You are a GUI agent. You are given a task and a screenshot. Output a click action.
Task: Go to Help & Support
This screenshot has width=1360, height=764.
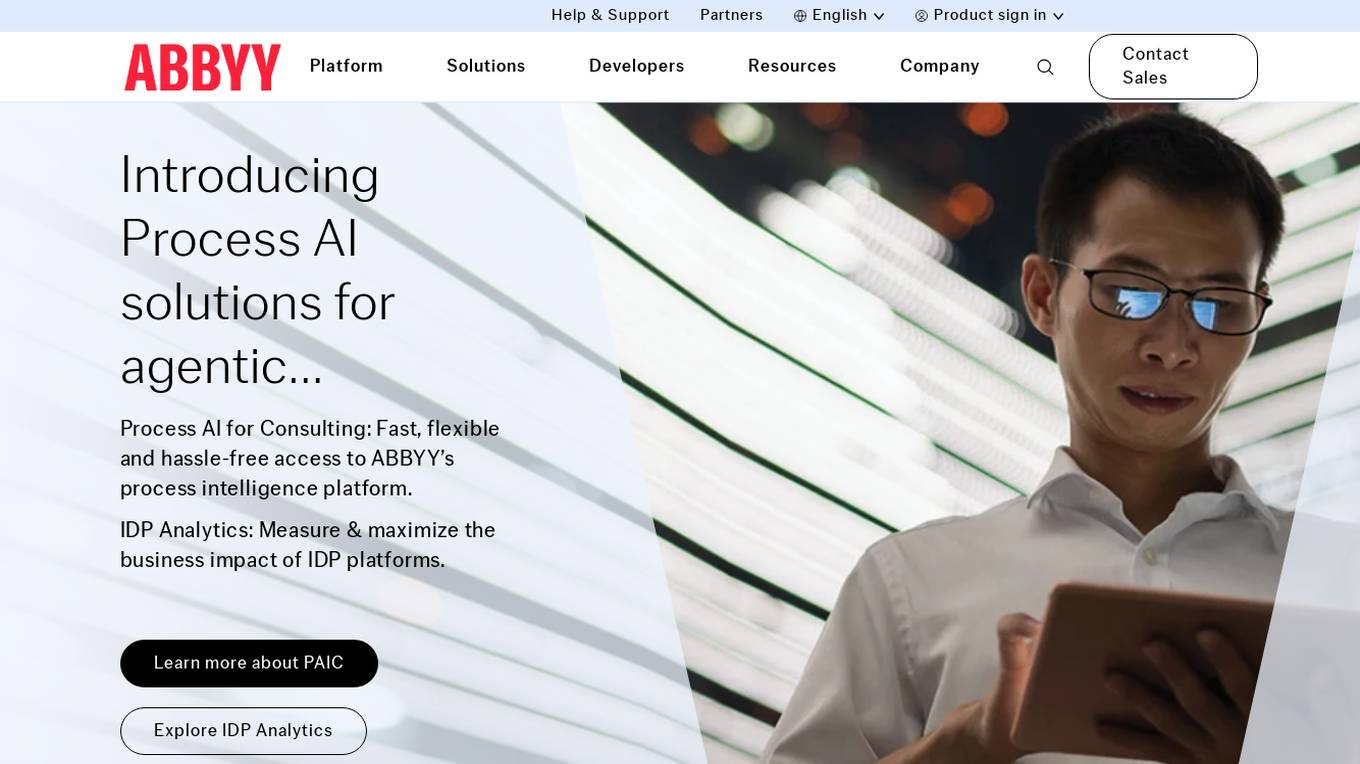[x=610, y=15]
